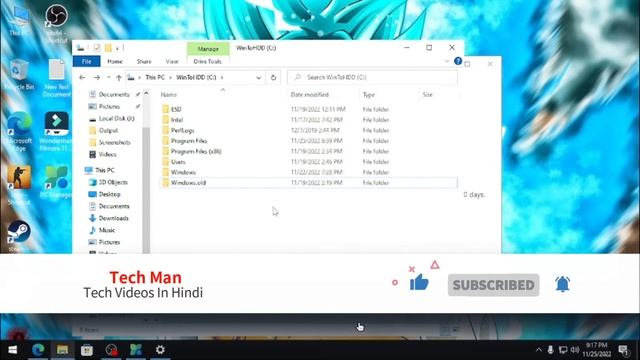Viewport: 640px width, 360px height.
Task: Sort by the Name column header
Action: click(x=169, y=95)
